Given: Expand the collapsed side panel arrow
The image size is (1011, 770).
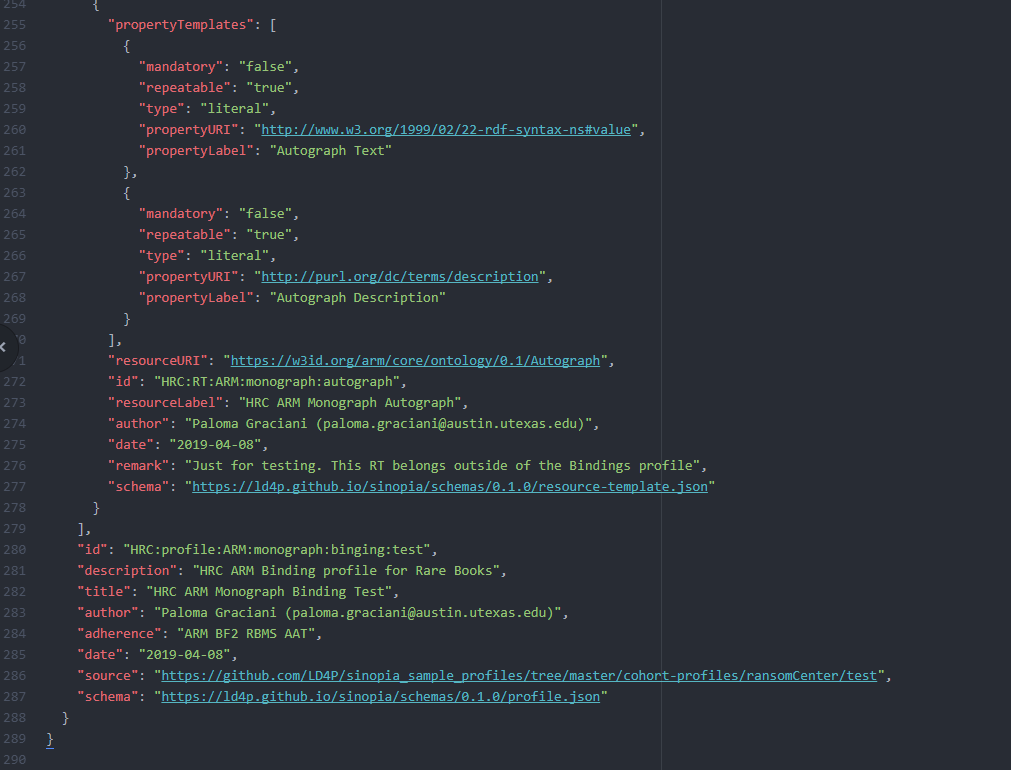Looking at the screenshot, I should (x=4, y=347).
